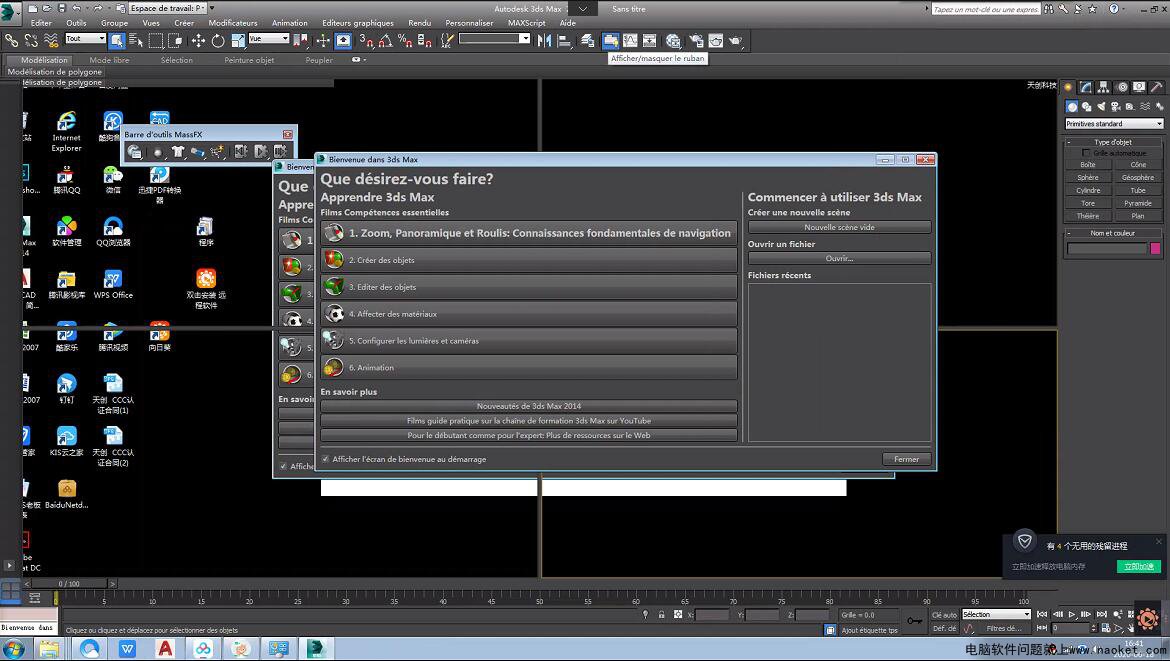Click the Ouvrir... button
Image resolution: width=1170 pixels, height=661 pixels.
click(x=839, y=258)
